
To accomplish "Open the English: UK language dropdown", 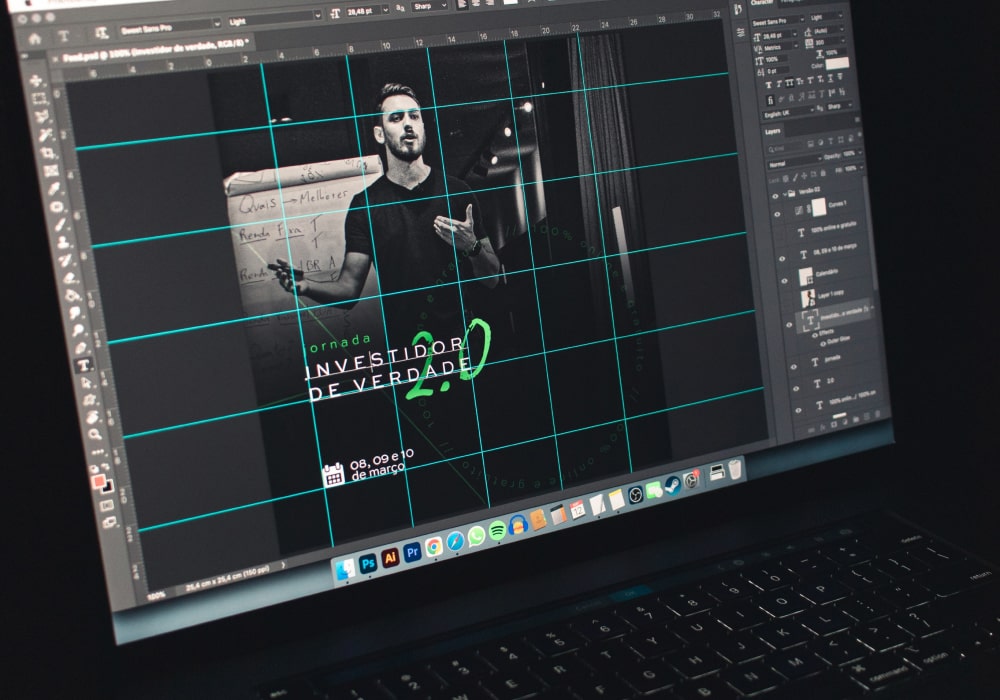I will (x=789, y=112).
